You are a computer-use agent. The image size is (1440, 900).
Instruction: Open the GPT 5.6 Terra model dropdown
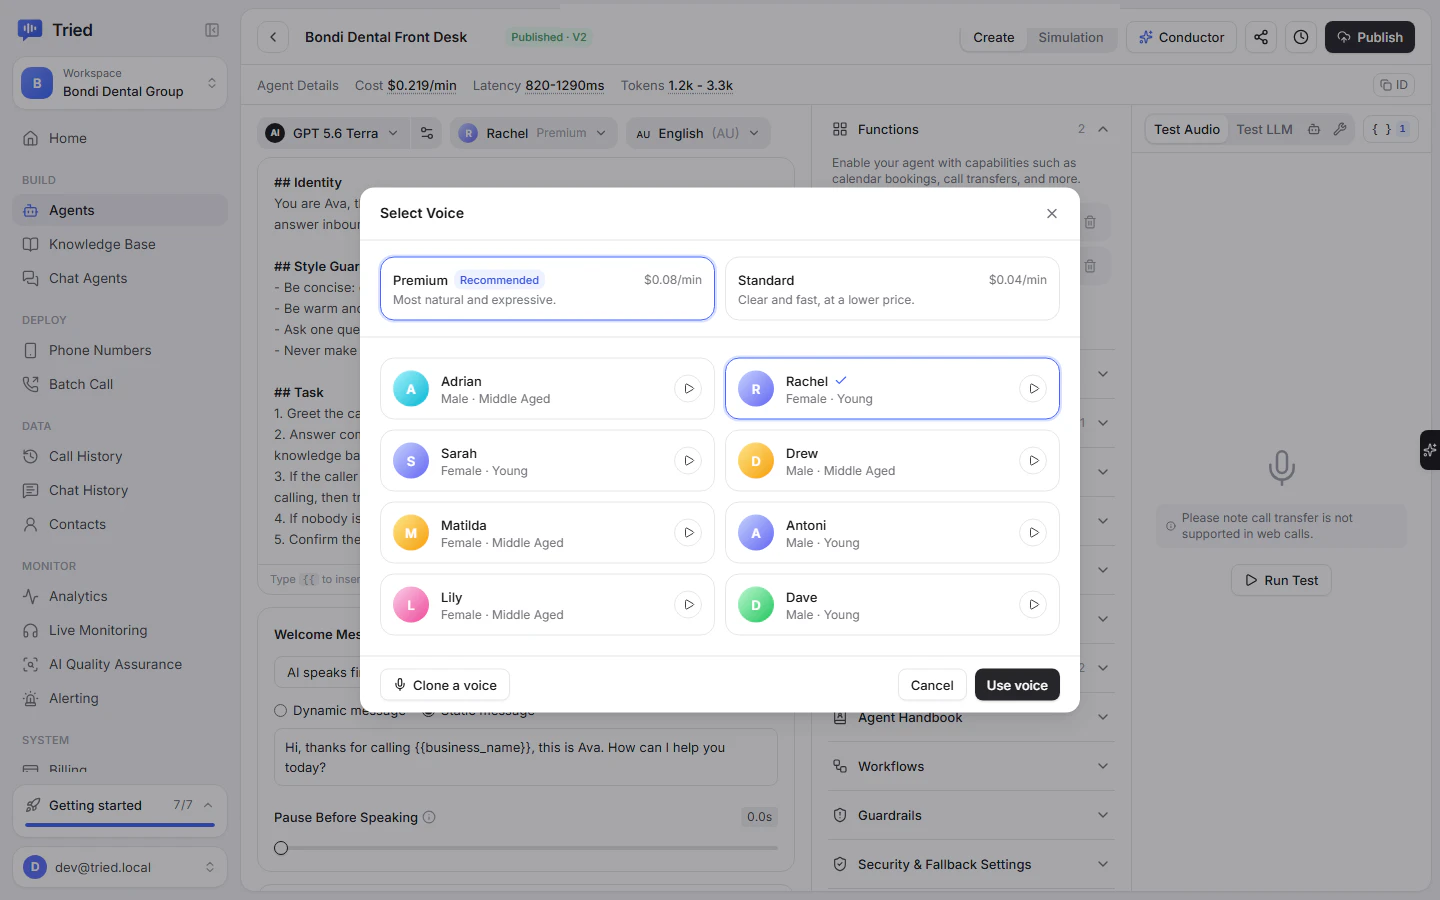pyautogui.click(x=333, y=133)
